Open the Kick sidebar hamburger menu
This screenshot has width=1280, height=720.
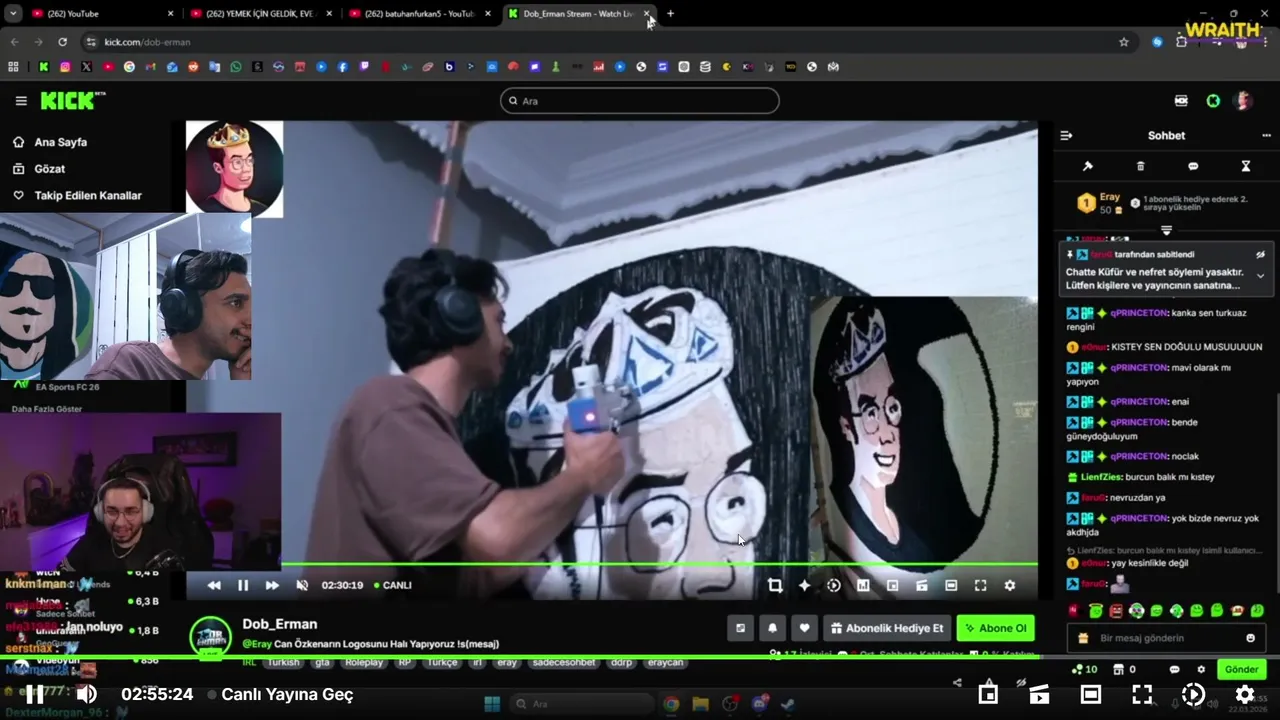click(x=21, y=101)
